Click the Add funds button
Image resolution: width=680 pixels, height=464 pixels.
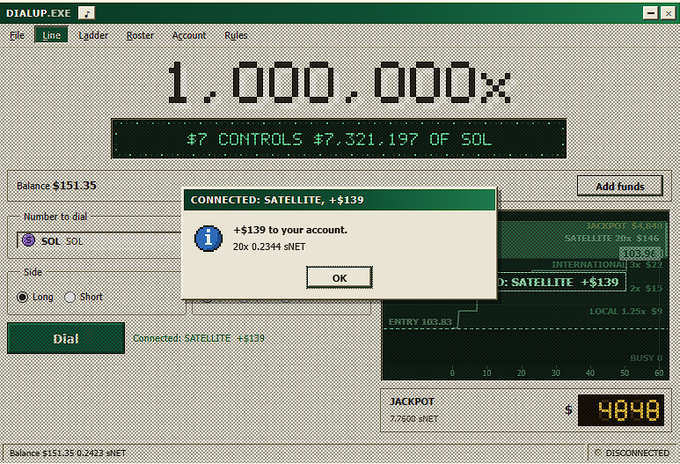[x=620, y=186]
